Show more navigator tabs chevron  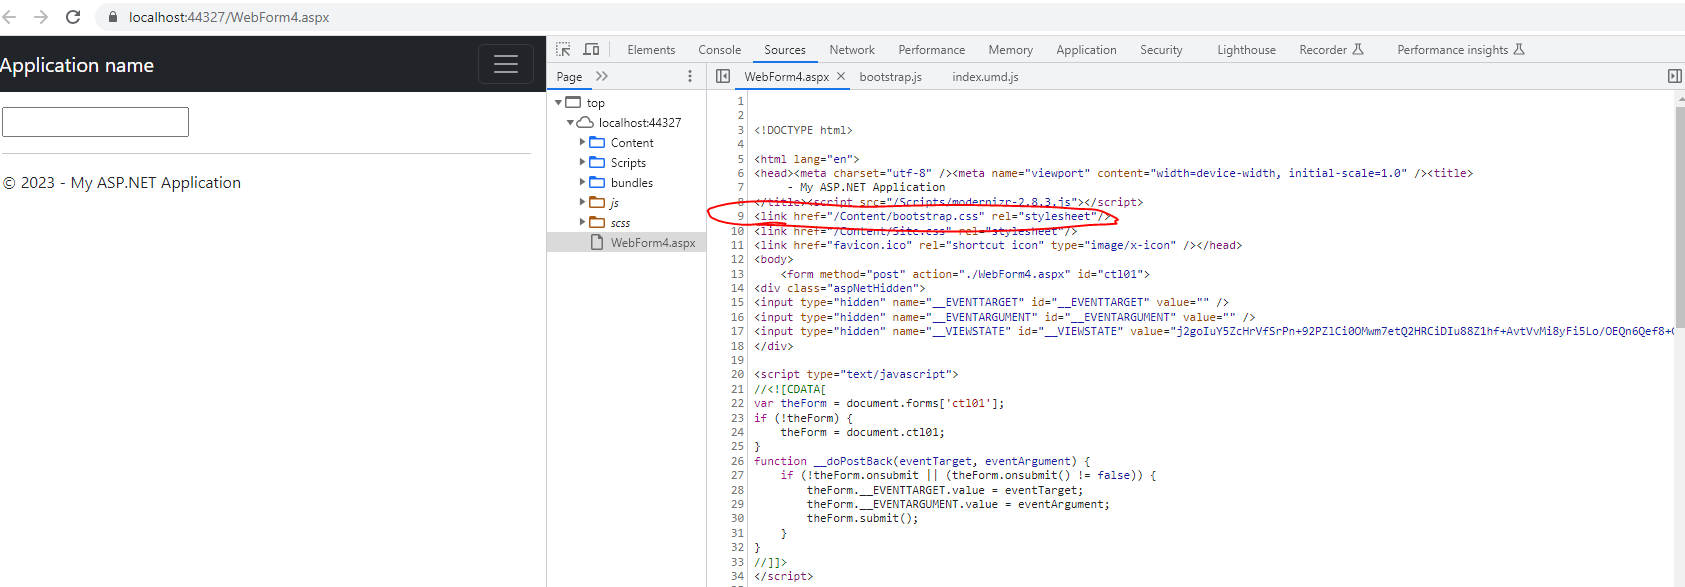click(x=602, y=76)
